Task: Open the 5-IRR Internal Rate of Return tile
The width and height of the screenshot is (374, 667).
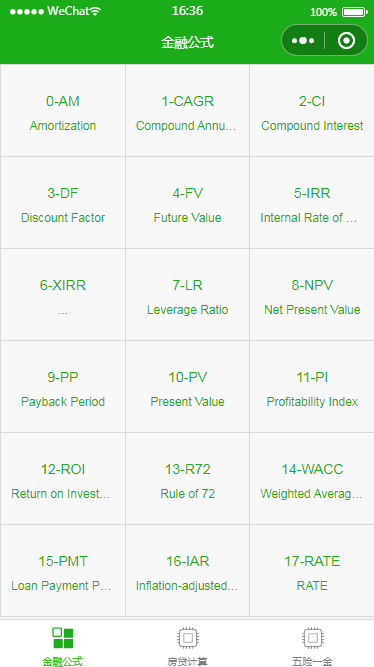Action: (312, 202)
